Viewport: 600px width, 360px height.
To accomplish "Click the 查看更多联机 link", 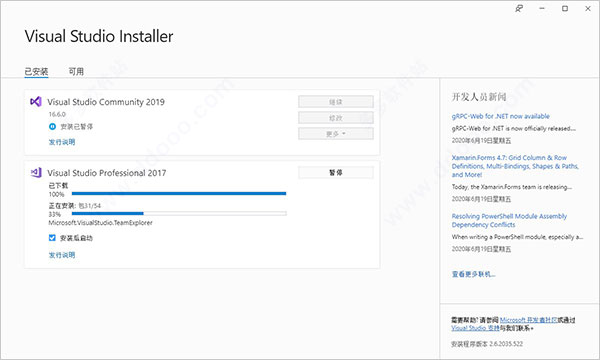I will [473, 274].
